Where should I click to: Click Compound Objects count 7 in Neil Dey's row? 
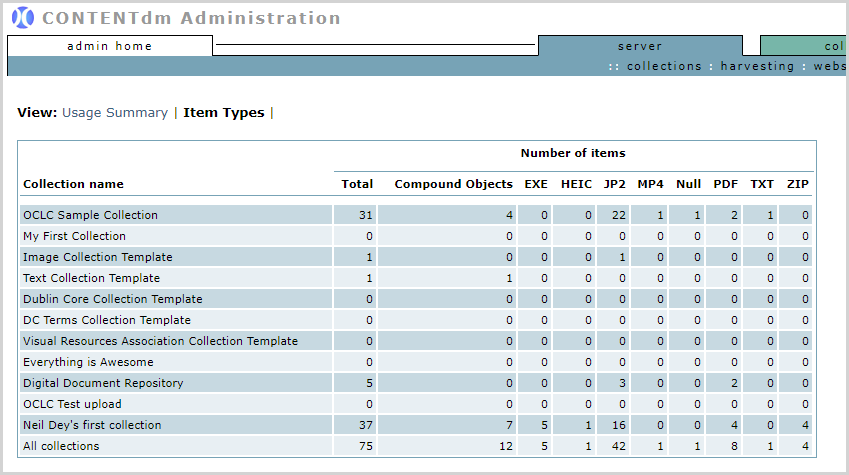click(x=509, y=425)
